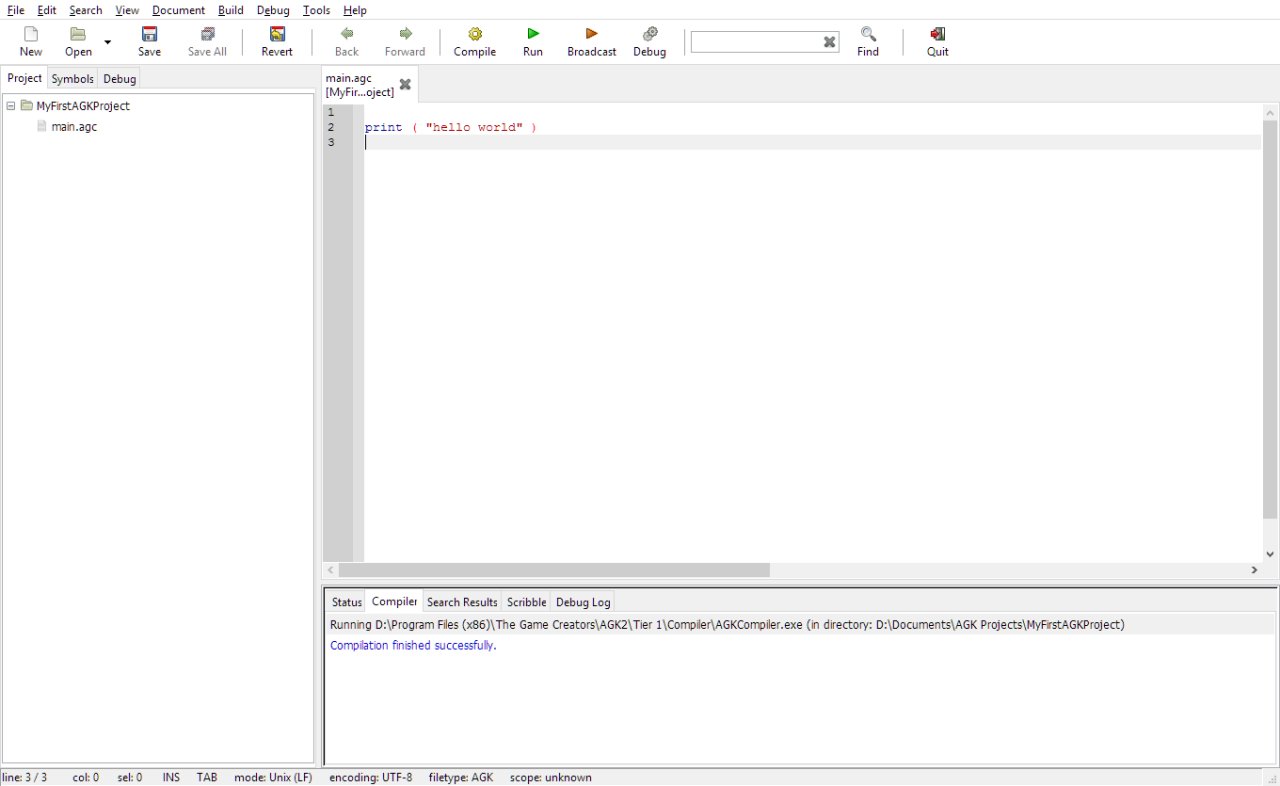Switch to the Compiler message tab
Screen dimensions: 1280x786
click(394, 601)
